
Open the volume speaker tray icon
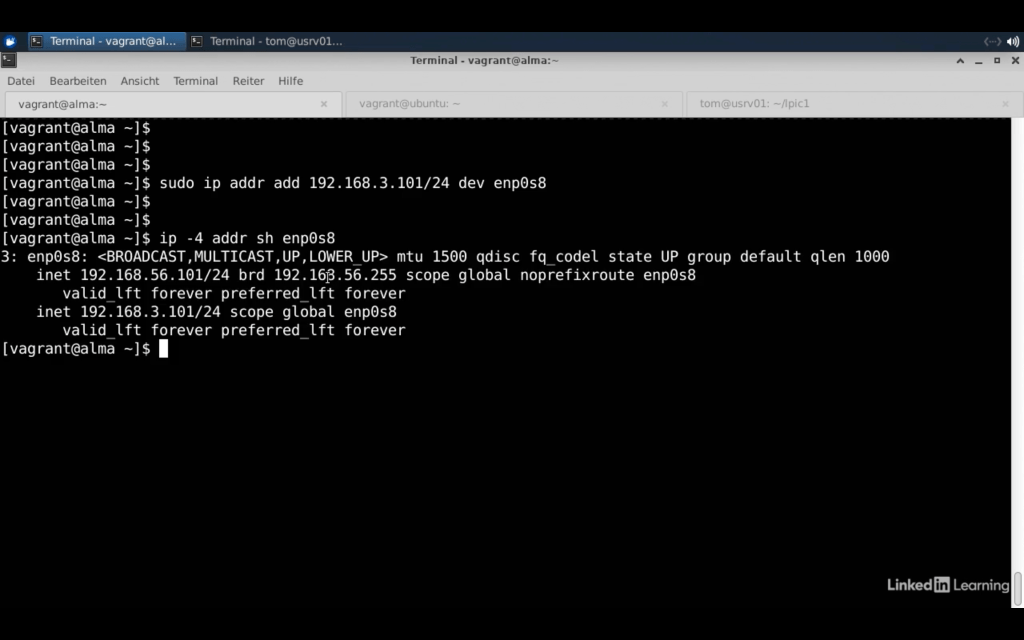1013,41
